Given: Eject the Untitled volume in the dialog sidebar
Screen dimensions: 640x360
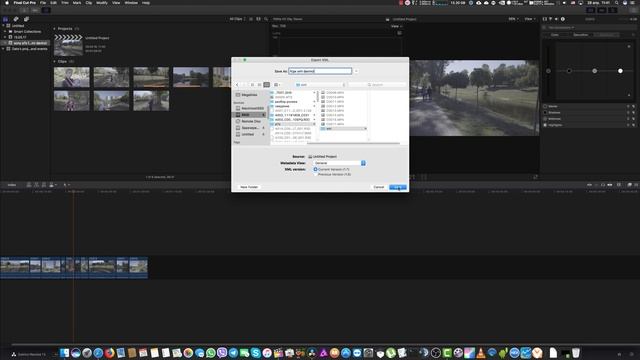Looking at the screenshot, I should 263,134.
